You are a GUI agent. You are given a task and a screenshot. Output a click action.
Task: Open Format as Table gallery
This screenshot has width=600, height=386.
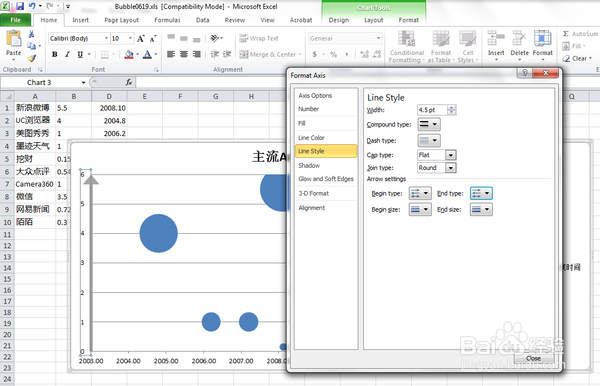point(441,47)
